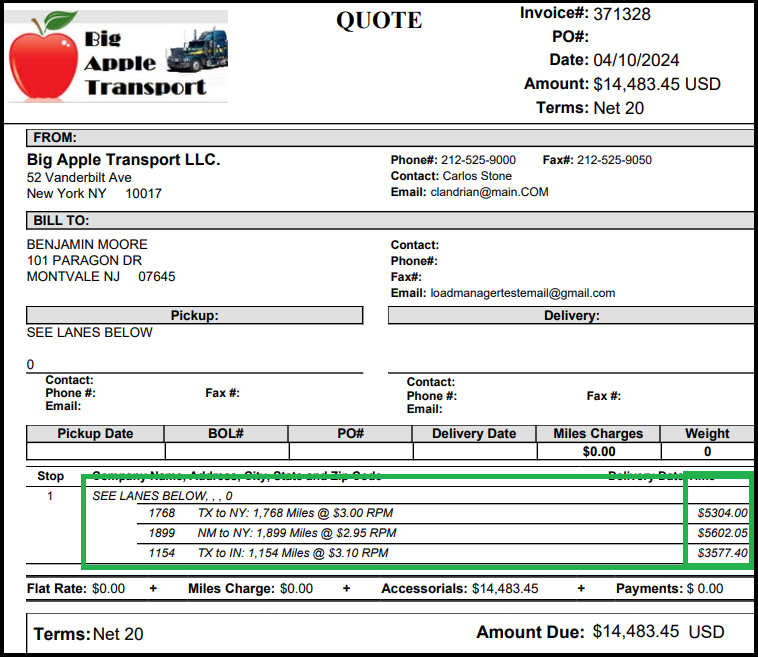Click the Weight column header
Image resolution: width=758 pixels, height=657 pixels.
tap(707, 434)
